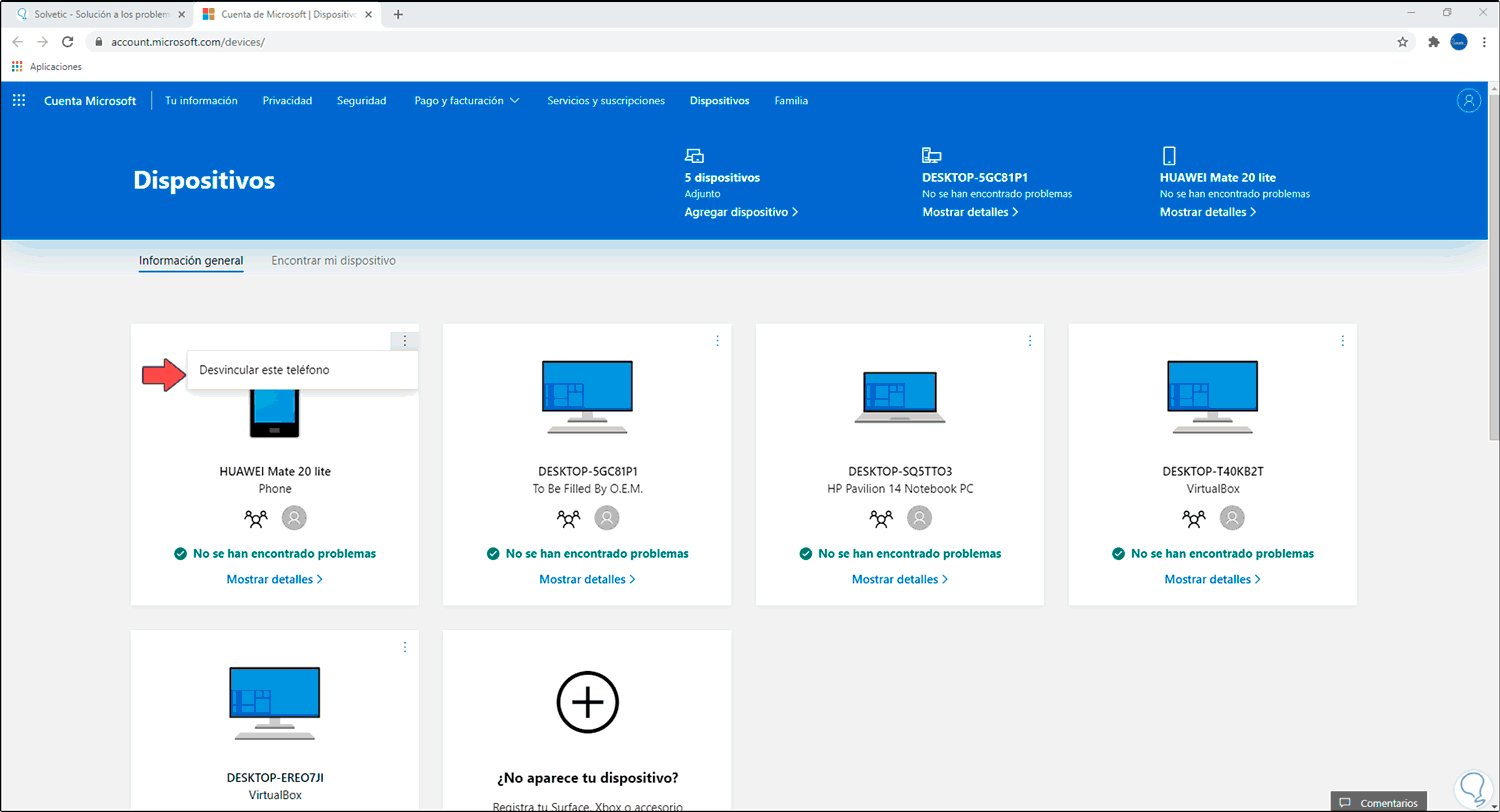Select Dispositivos in the navigation bar

click(719, 101)
